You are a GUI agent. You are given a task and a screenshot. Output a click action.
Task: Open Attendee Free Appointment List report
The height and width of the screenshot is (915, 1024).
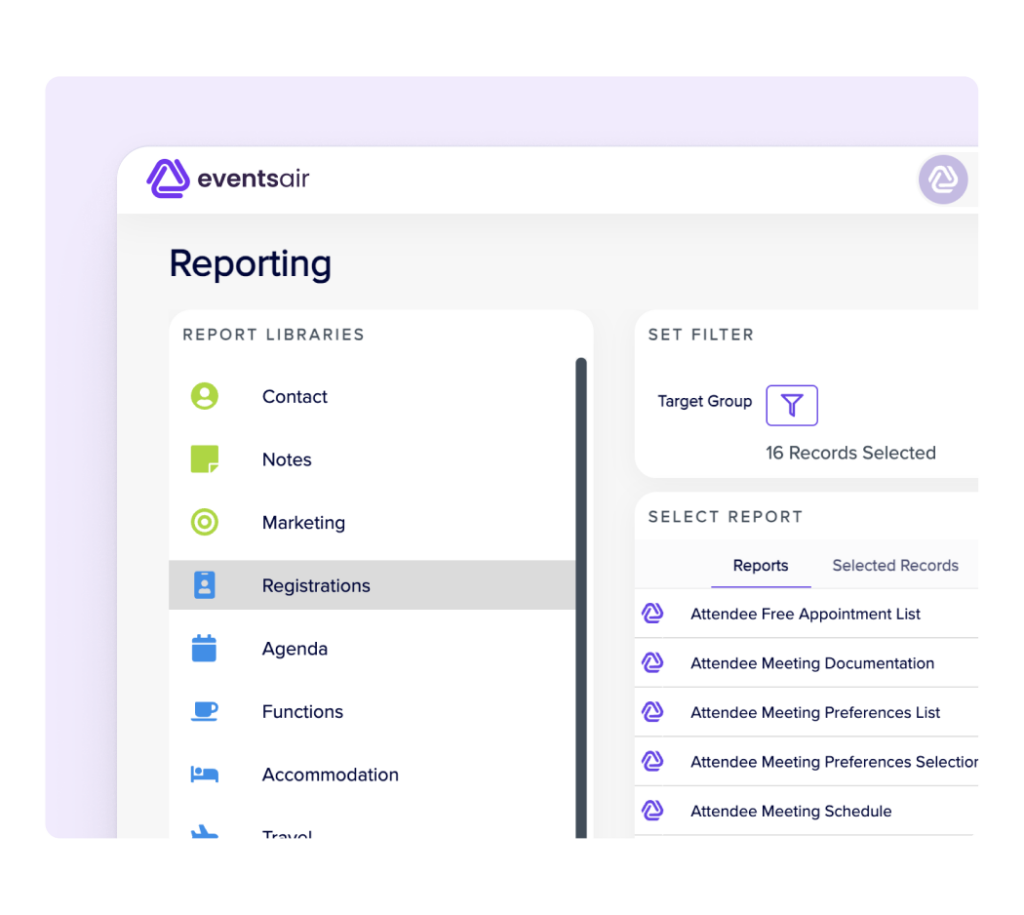[x=805, y=614]
